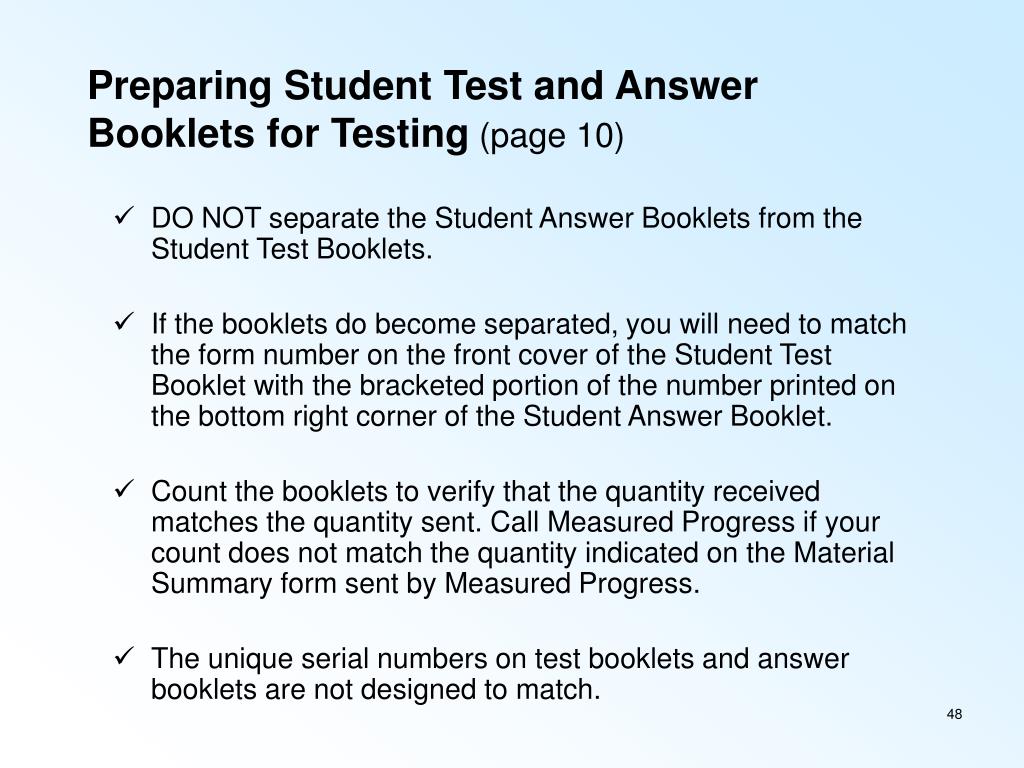
Task: Click slide number 48
Action: (x=954, y=714)
